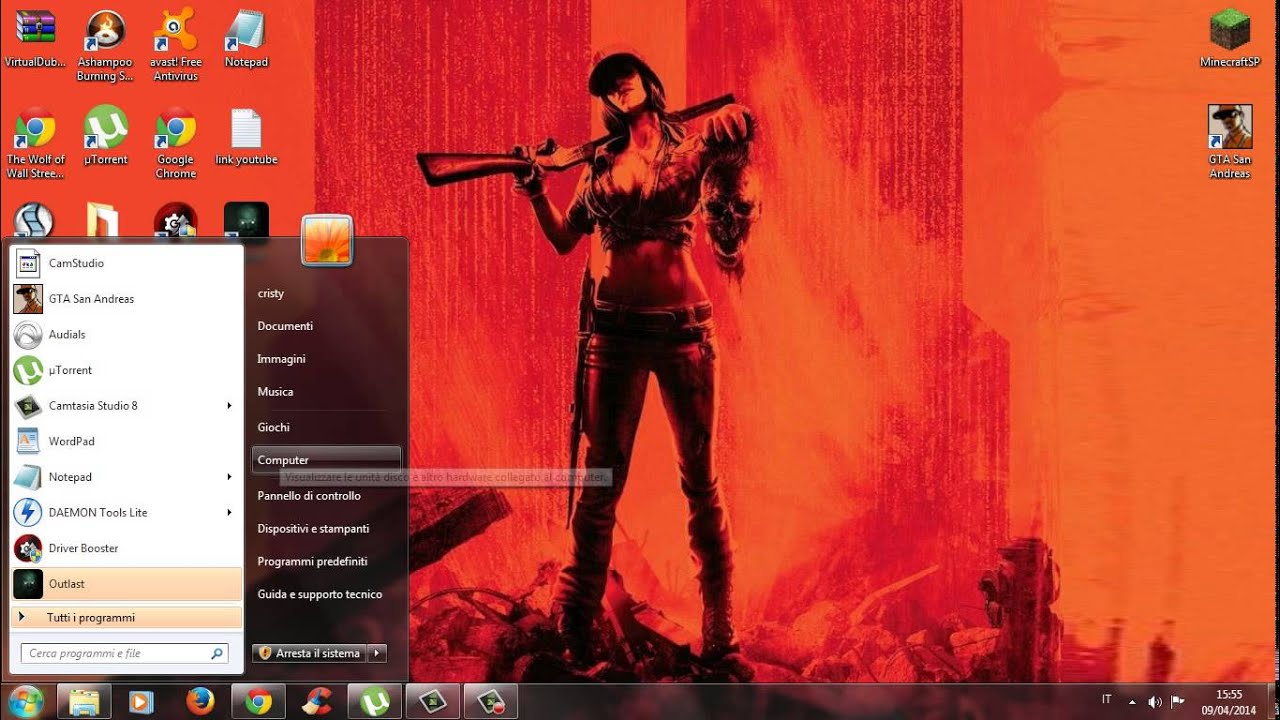Open the volume control in system tray
This screenshot has width=1280, height=720.
click(x=1155, y=702)
